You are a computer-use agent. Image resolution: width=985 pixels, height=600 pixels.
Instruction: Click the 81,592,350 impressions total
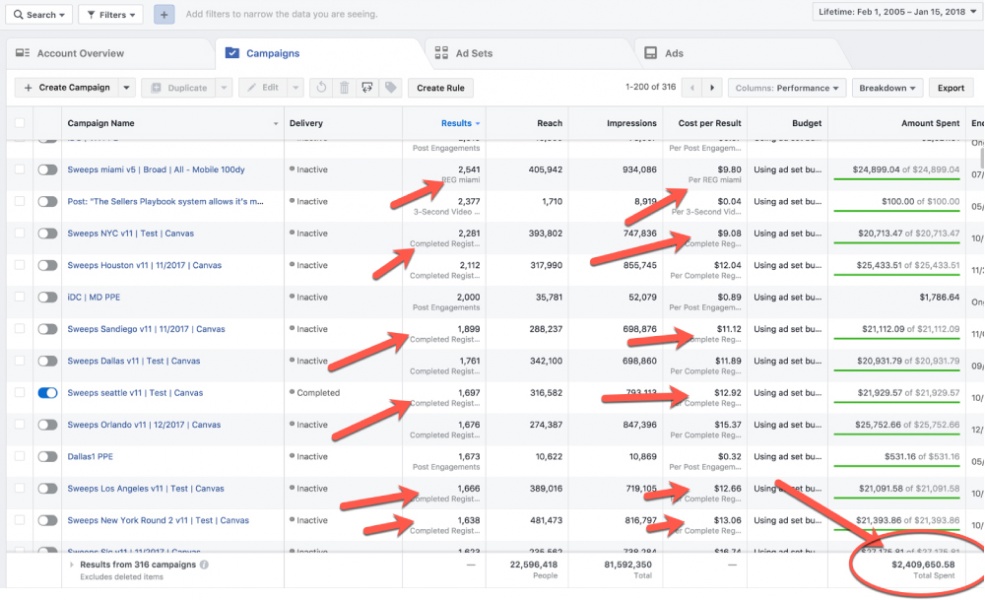coord(628,564)
